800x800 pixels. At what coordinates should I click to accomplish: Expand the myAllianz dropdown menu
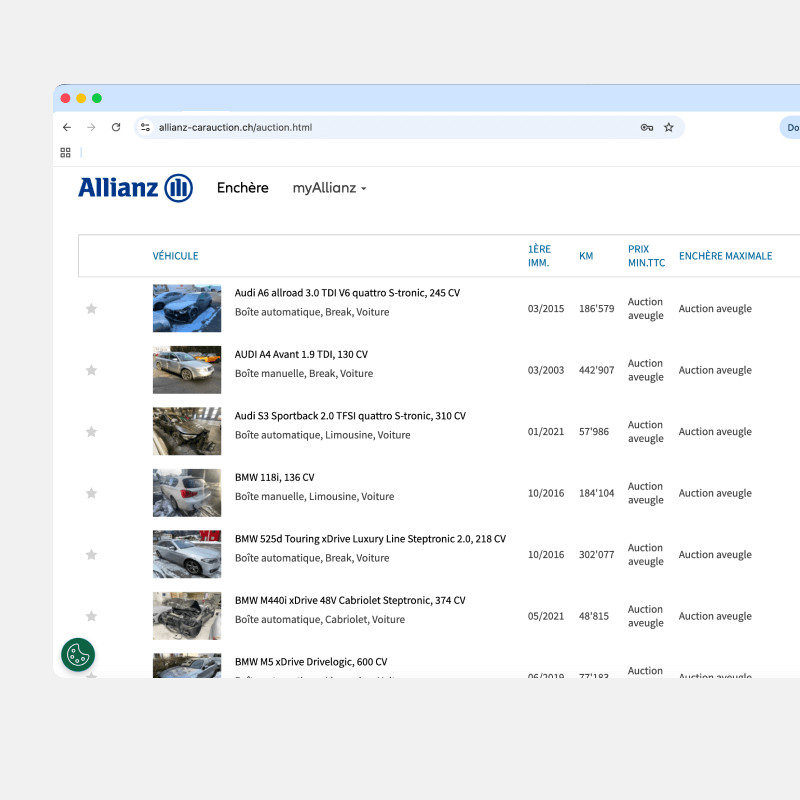(330, 188)
